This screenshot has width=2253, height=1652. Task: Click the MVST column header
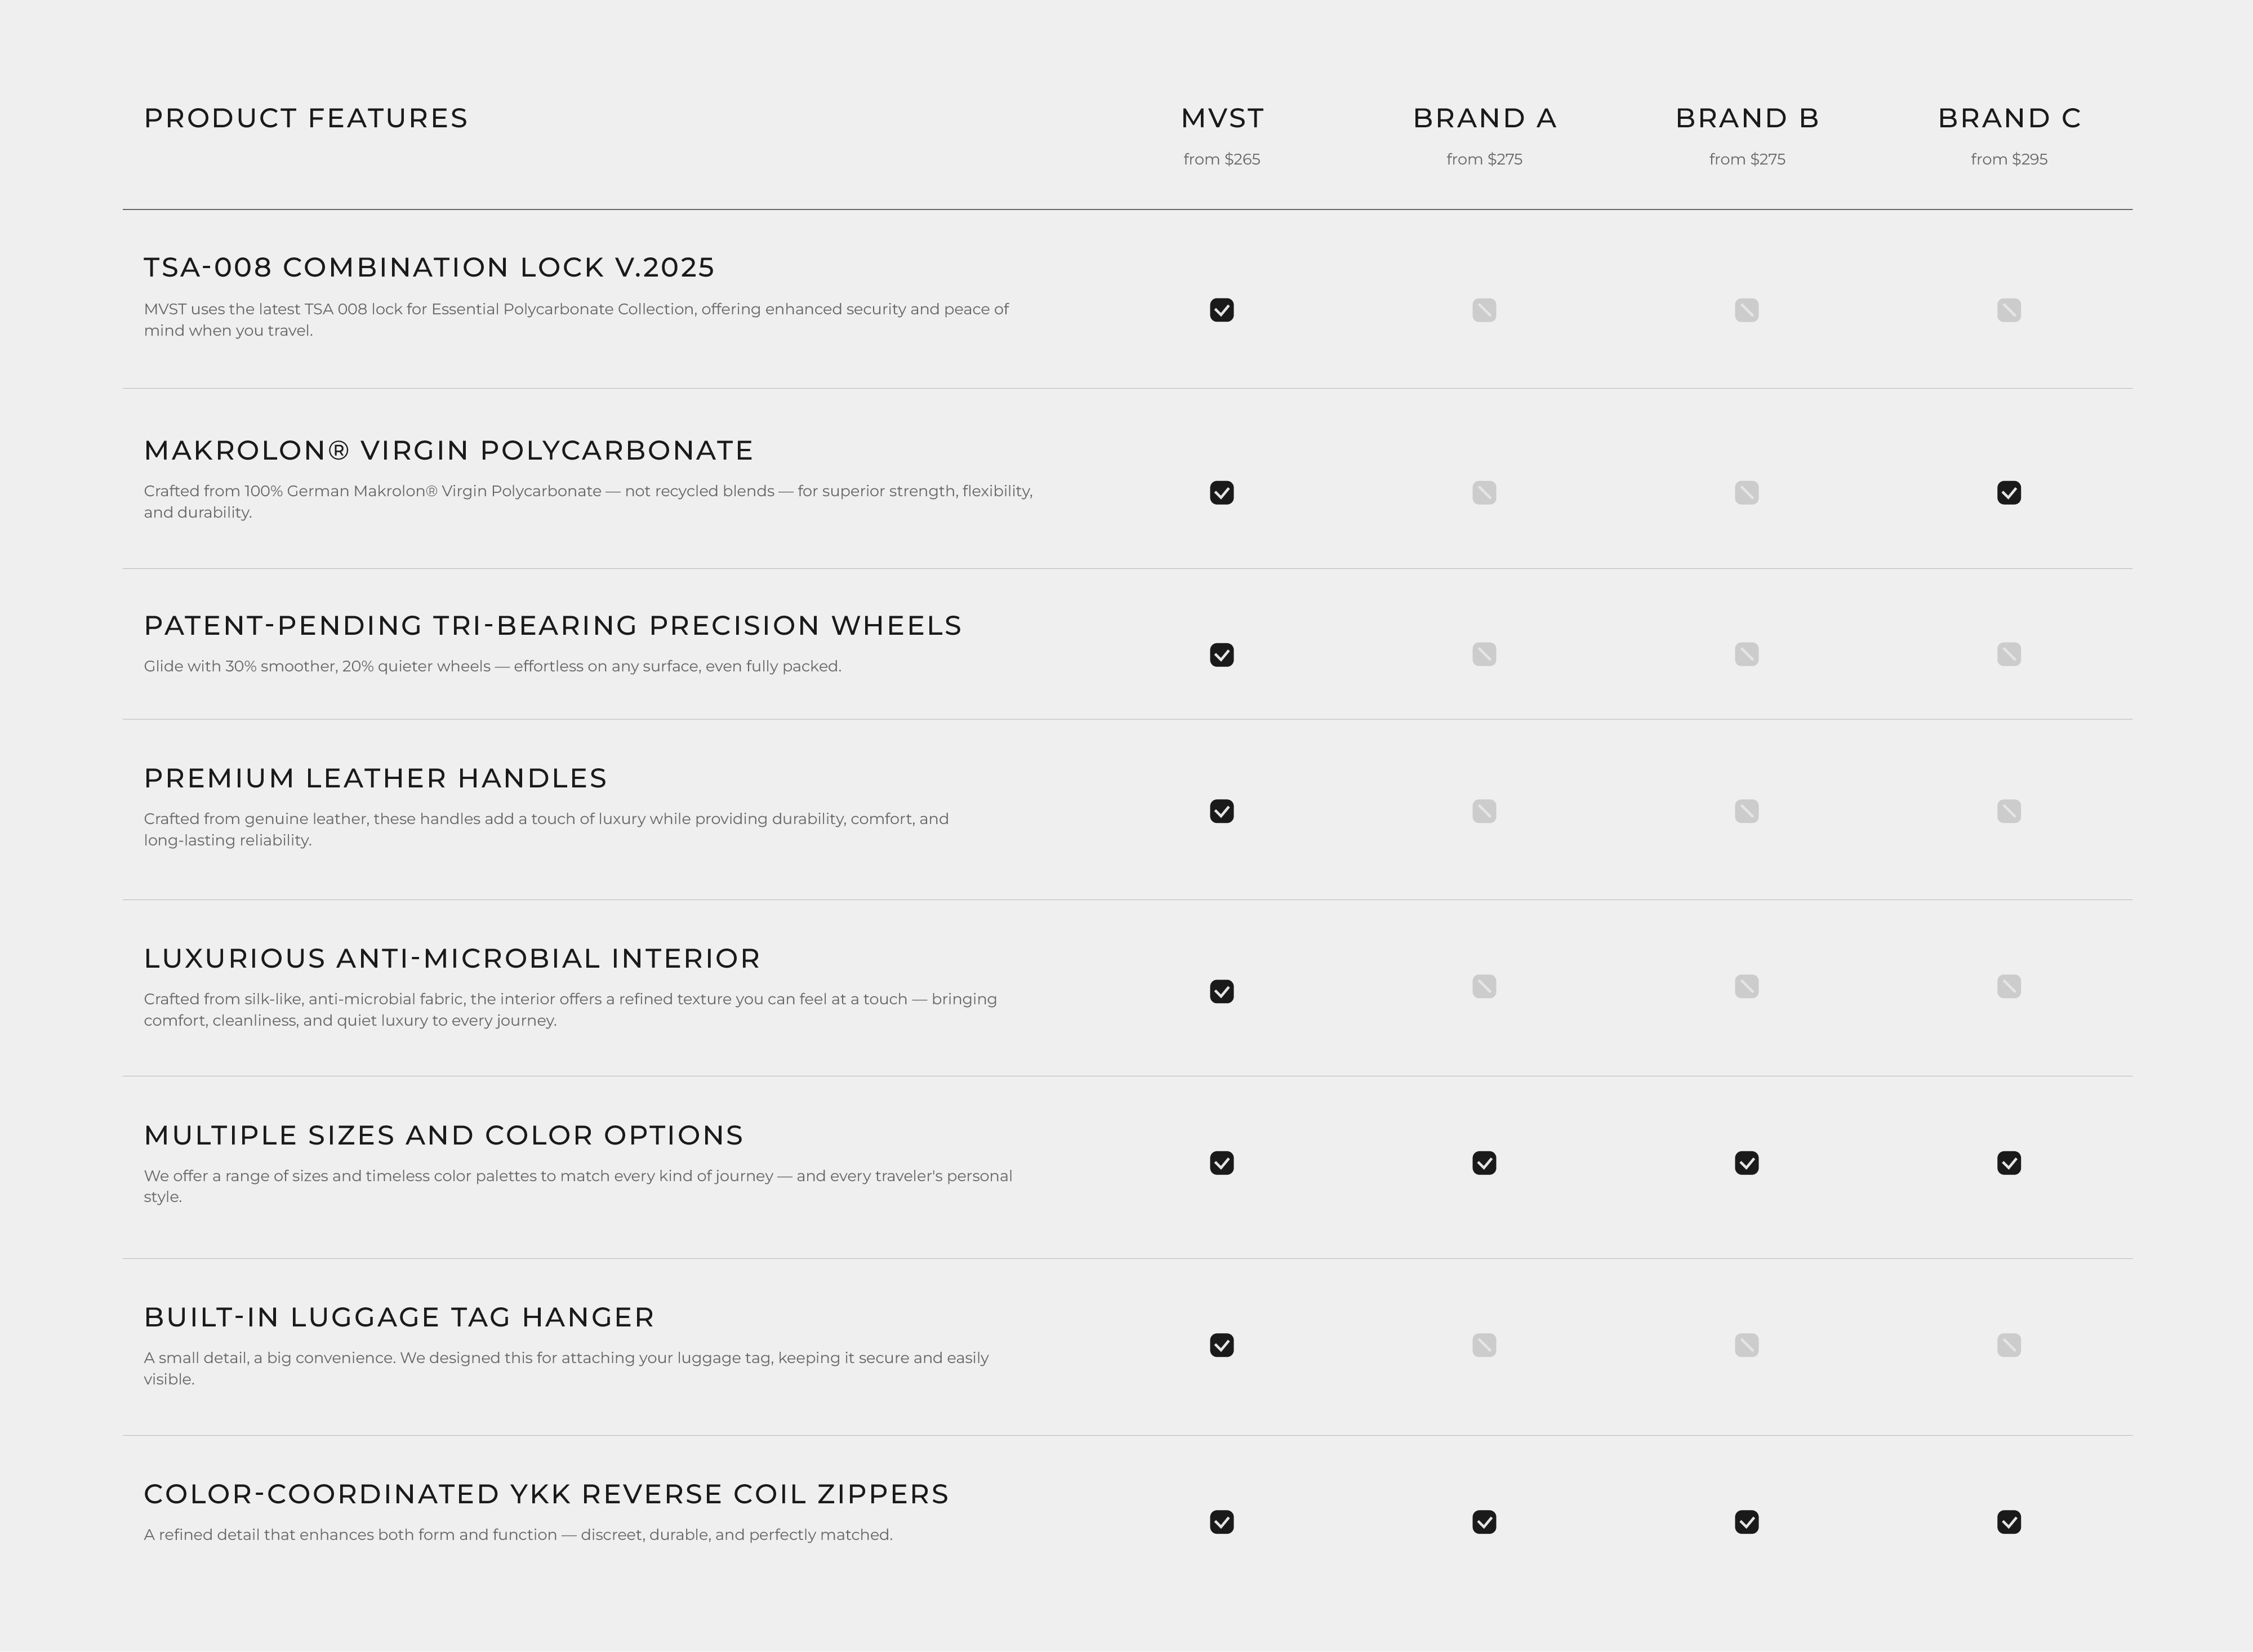pyautogui.click(x=1221, y=118)
